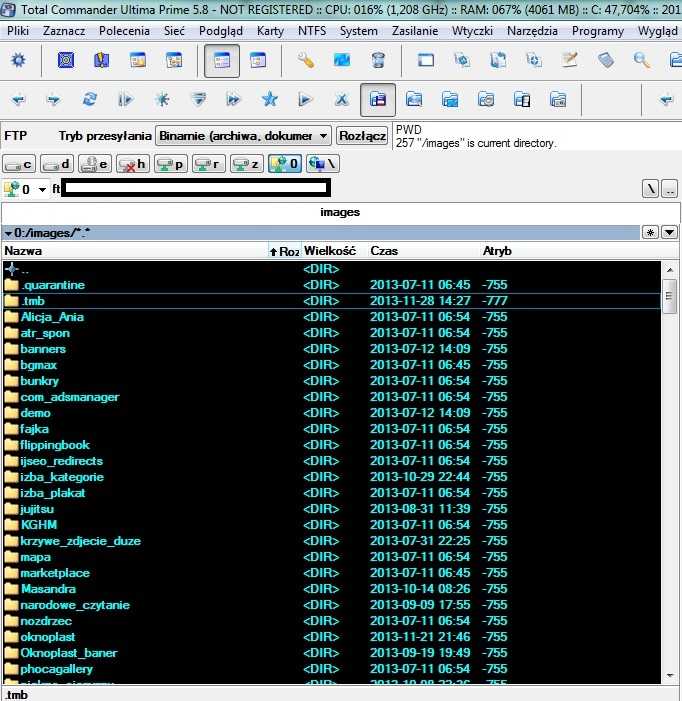This screenshot has height=701, width=682.
Task: Click the blue monitor graph icon
Action: point(342,60)
